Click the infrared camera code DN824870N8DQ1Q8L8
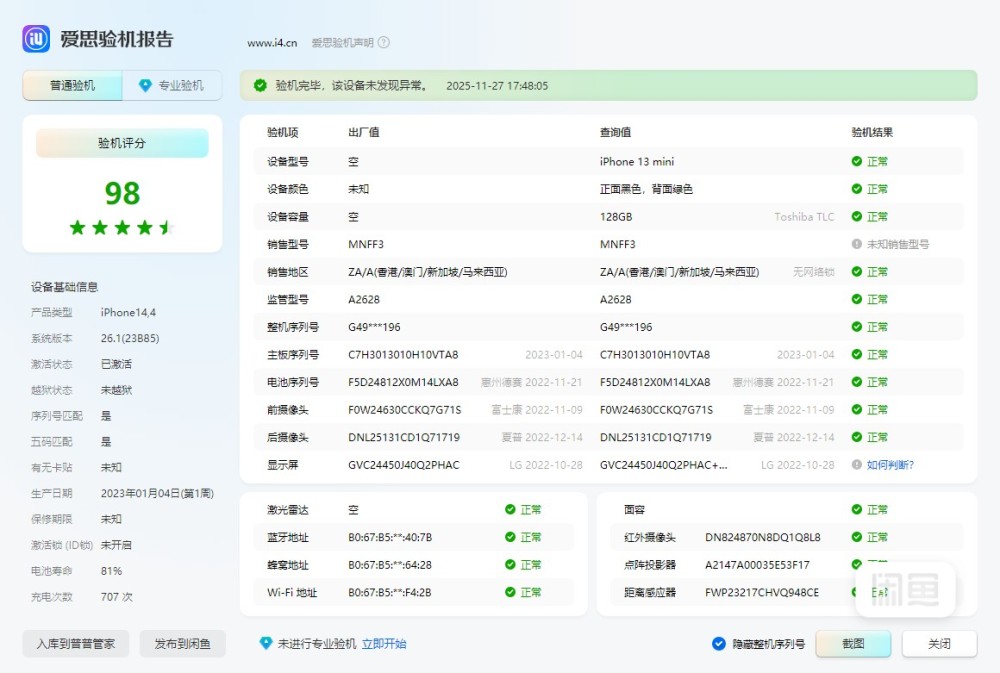The image size is (1000, 673). tap(763, 537)
